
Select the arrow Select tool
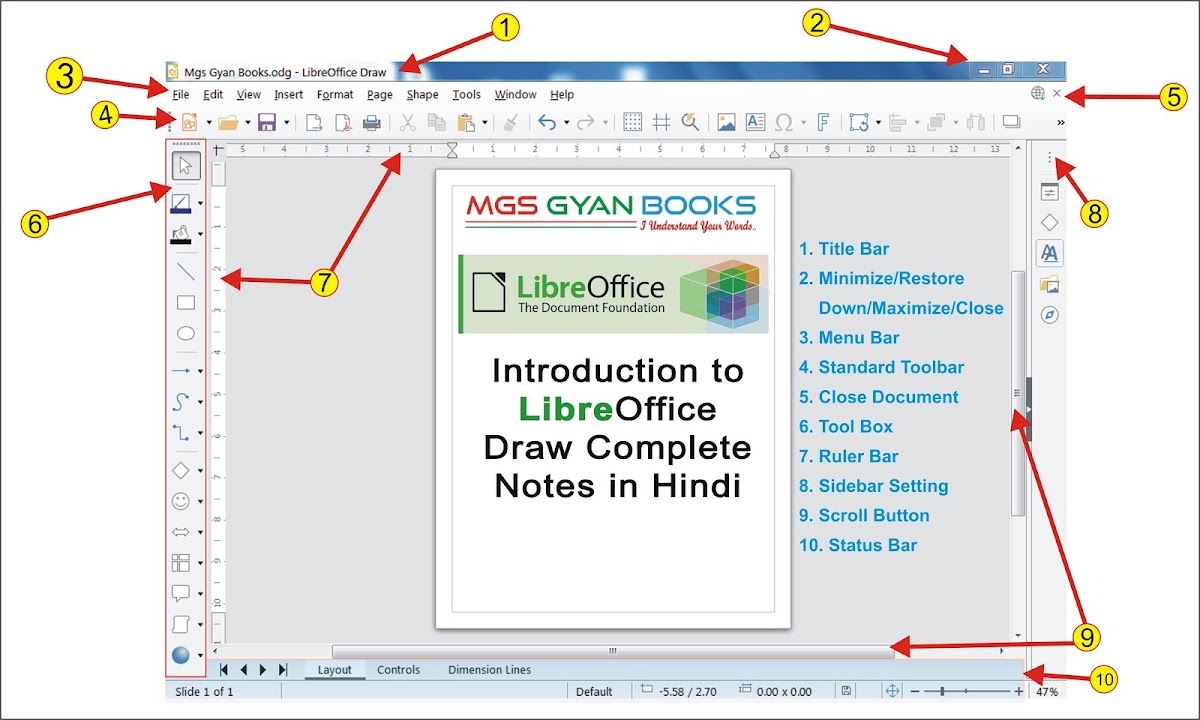(x=185, y=166)
